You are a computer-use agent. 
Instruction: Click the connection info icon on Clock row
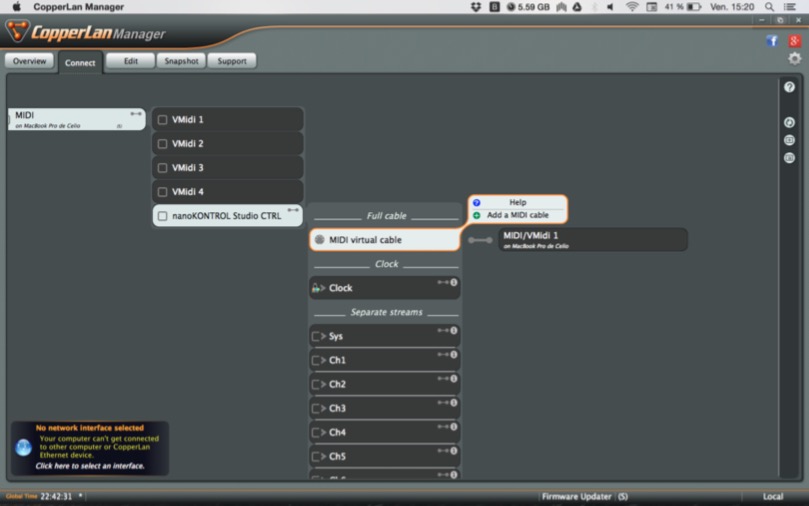coord(453,282)
